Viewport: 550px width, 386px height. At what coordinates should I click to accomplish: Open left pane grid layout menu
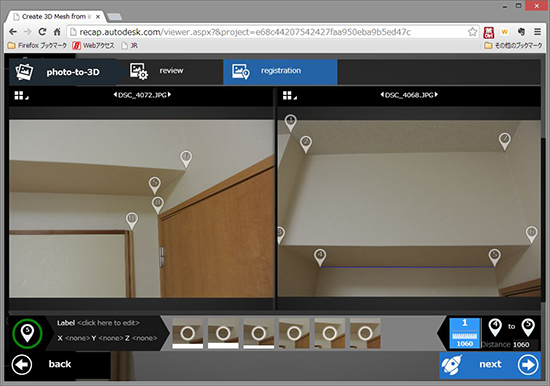[x=21, y=95]
